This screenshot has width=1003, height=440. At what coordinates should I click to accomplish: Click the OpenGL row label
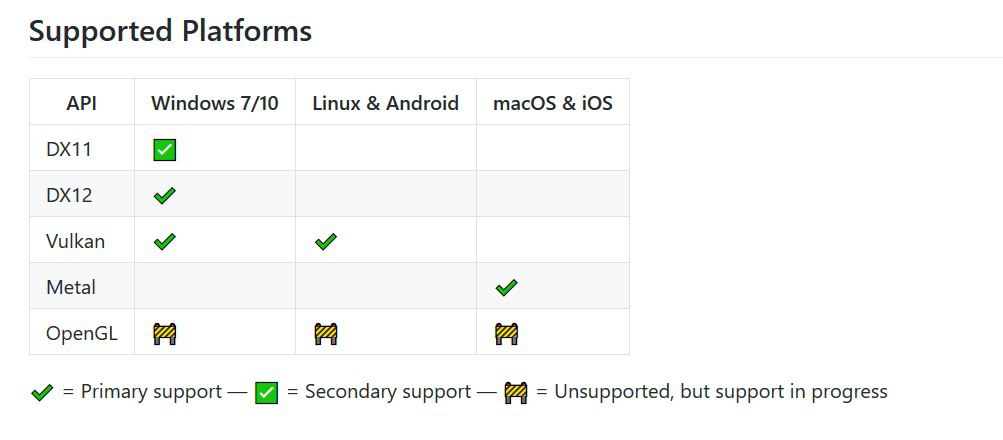(x=82, y=334)
